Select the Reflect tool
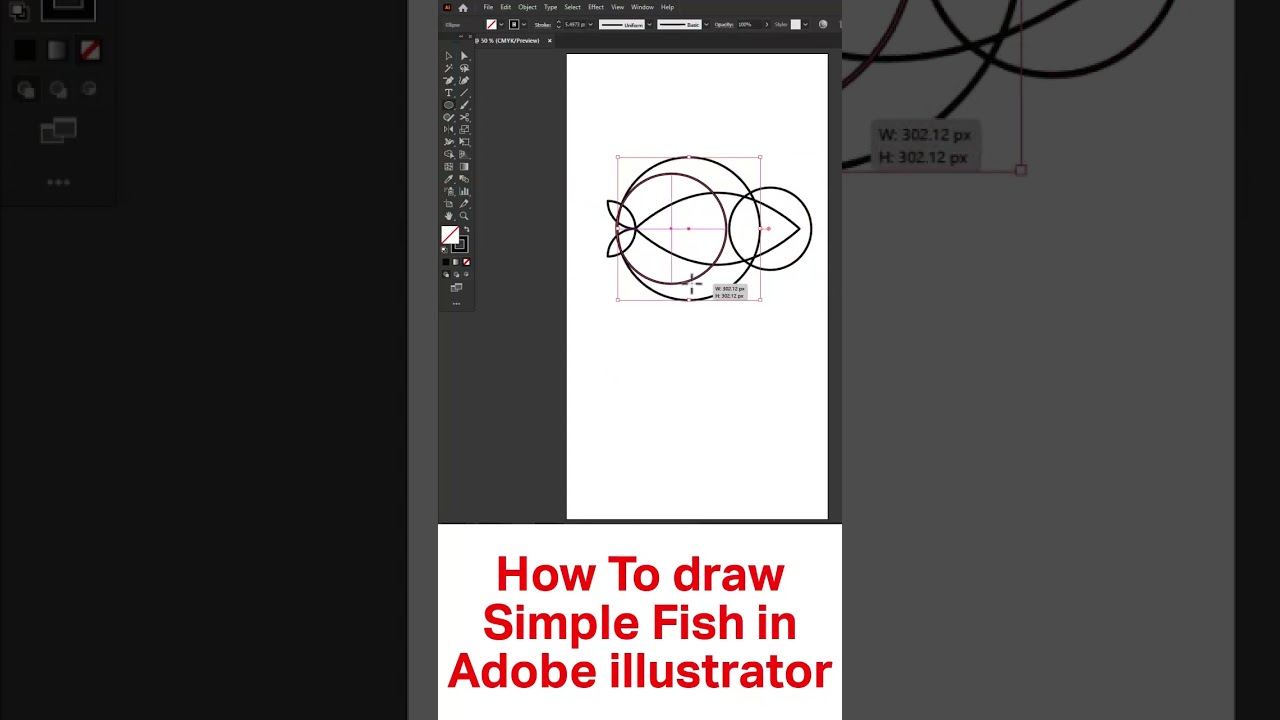 (x=449, y=130)
